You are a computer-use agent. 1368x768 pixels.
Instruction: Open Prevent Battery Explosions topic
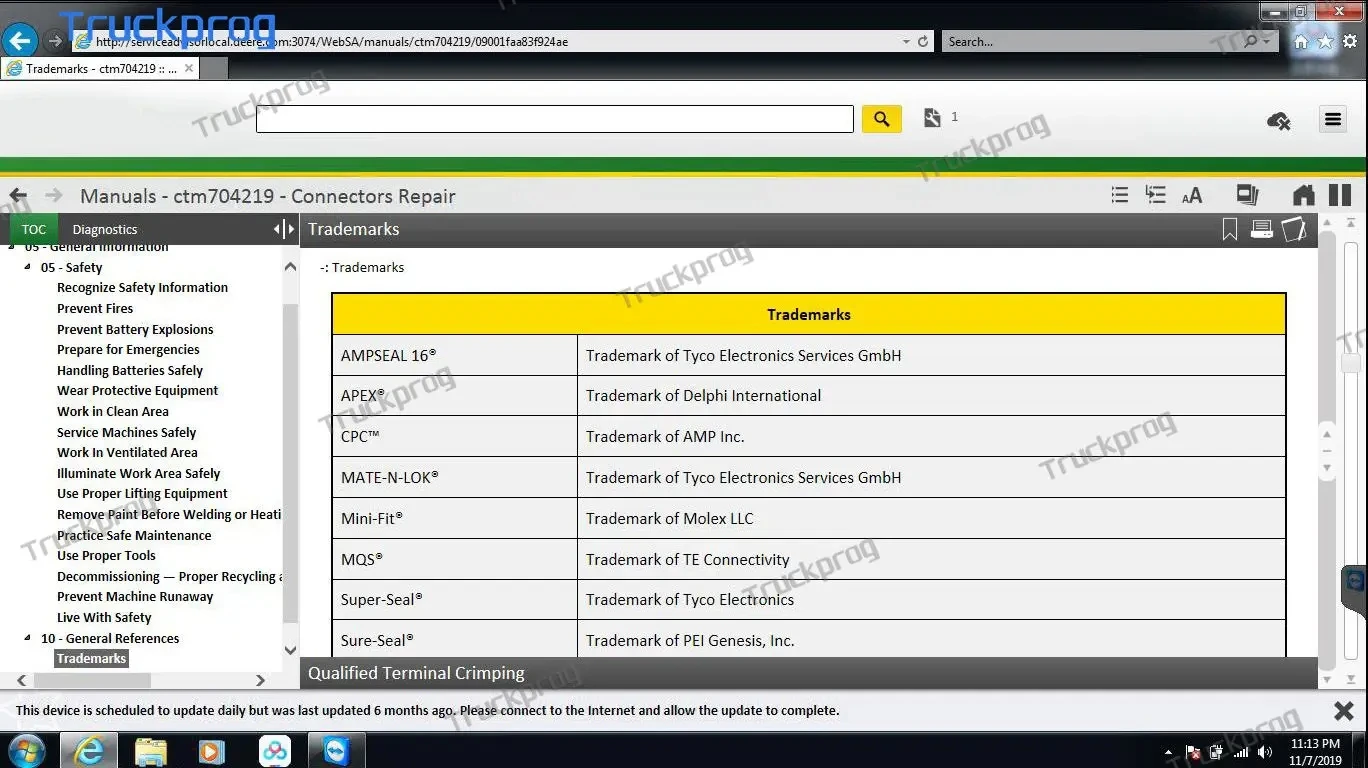tap(135, 329)
